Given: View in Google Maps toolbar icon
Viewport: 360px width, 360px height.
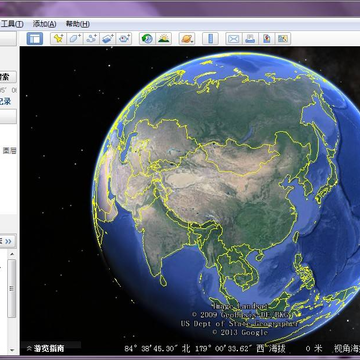Looking at the screenshot, I should coord(283,39).
